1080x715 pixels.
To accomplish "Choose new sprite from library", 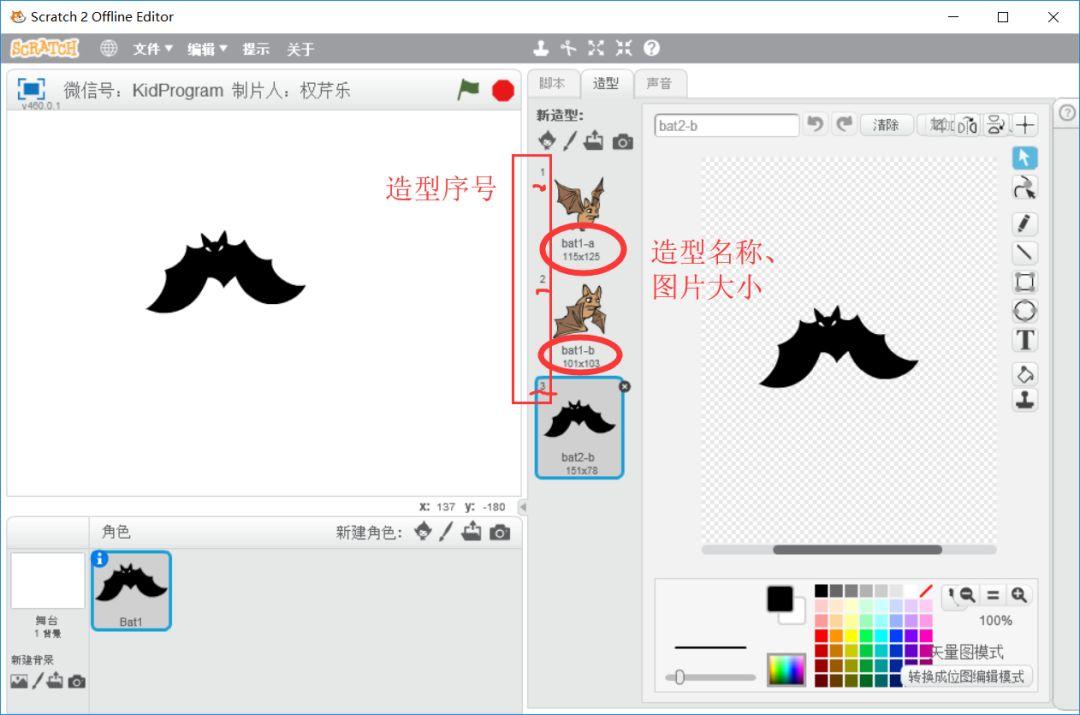I will 423,531.
